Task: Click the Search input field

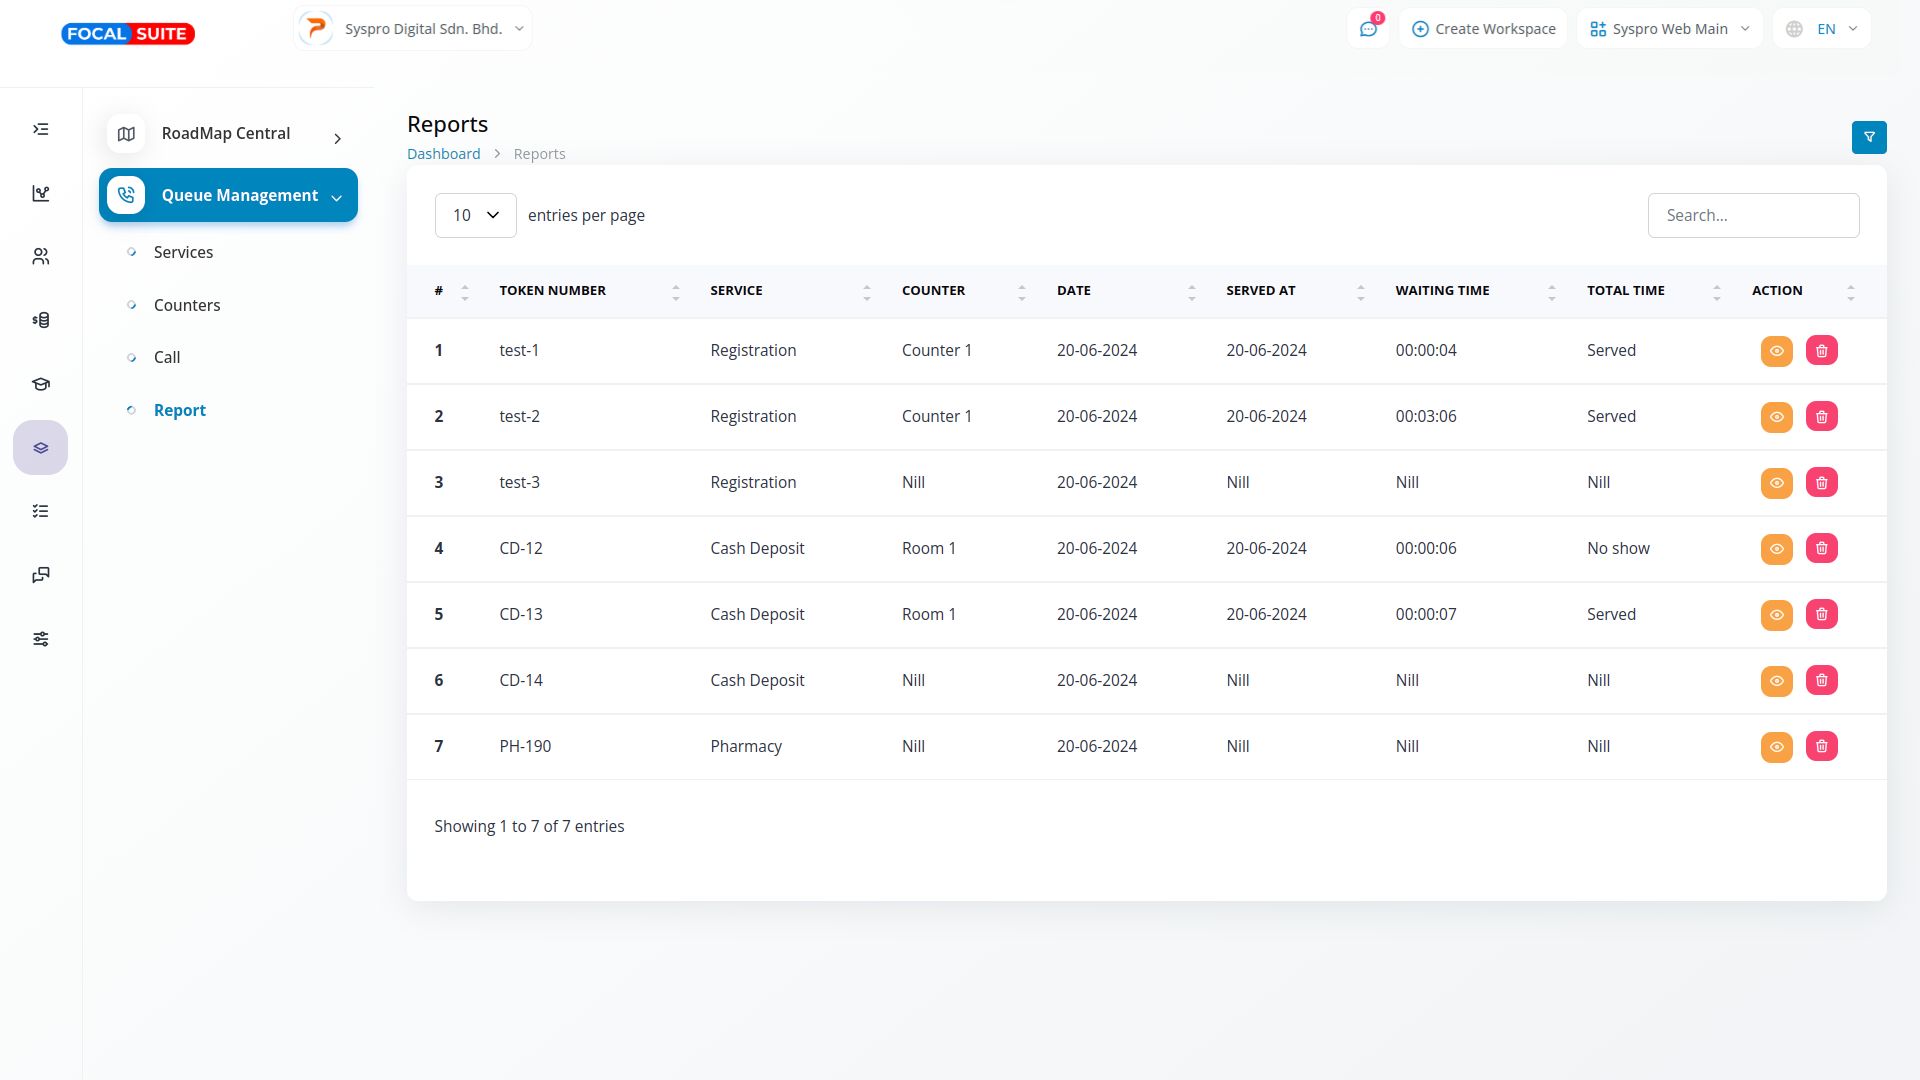Action: pos(1752,215)
